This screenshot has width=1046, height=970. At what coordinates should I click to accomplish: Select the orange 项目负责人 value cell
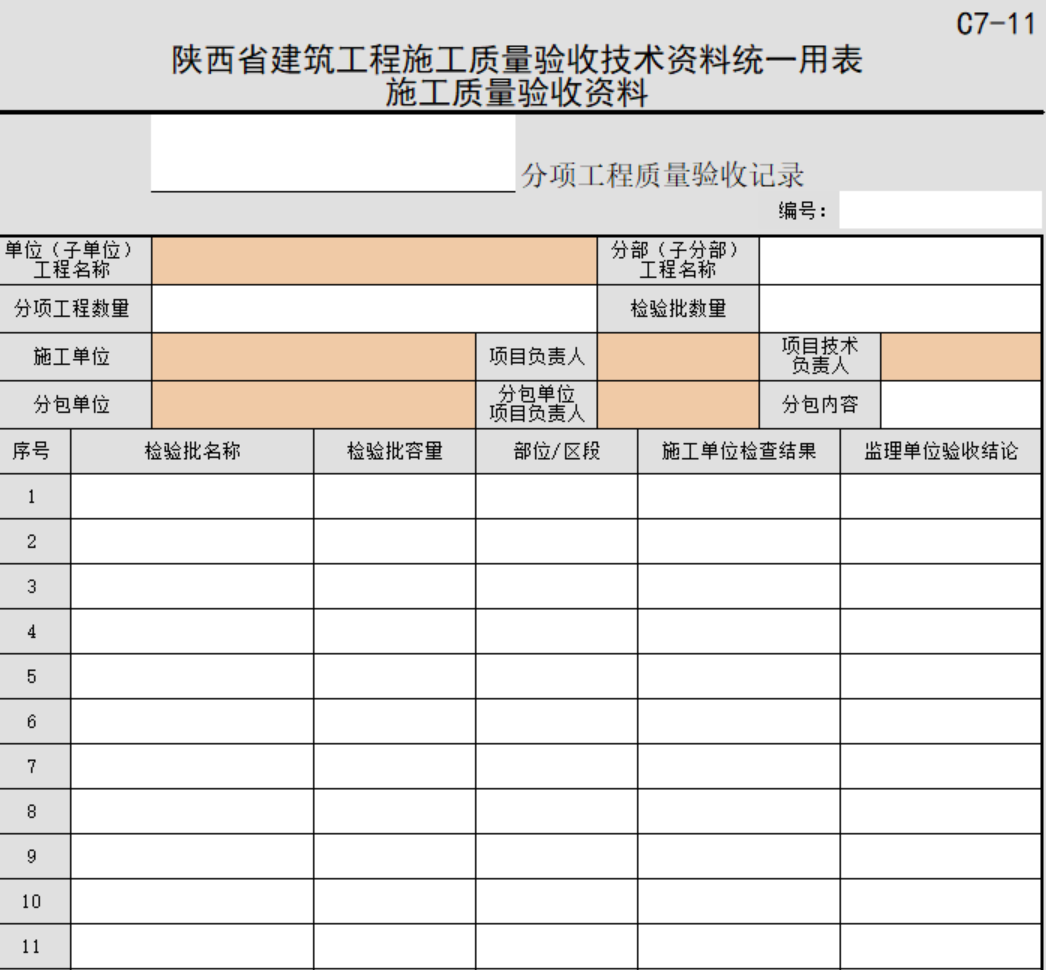pos(678,357)
